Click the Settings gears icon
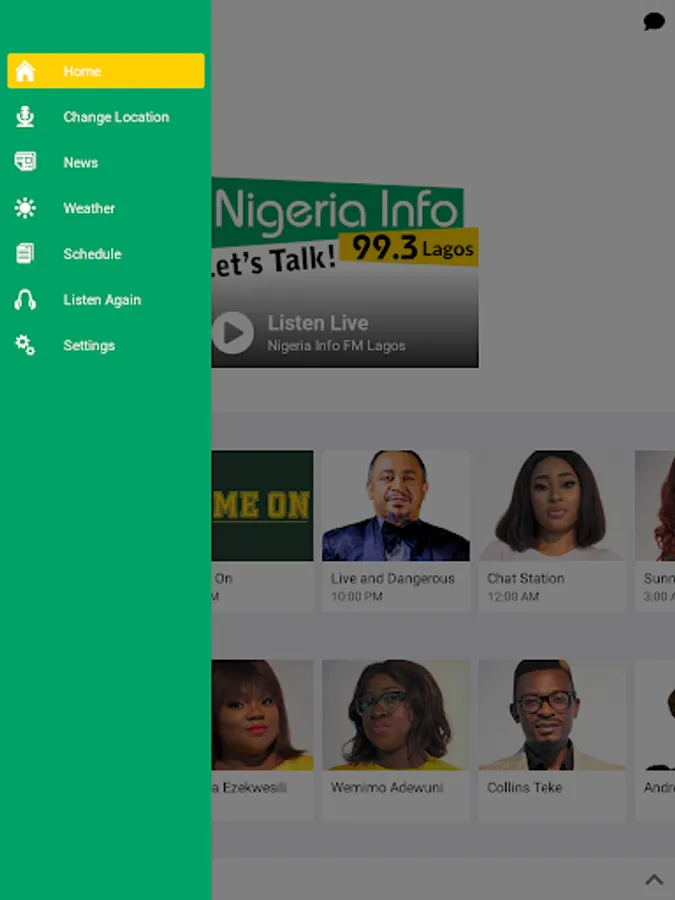Image resolution: width=675 pixels, height=900 pixels. coord(25,345)
